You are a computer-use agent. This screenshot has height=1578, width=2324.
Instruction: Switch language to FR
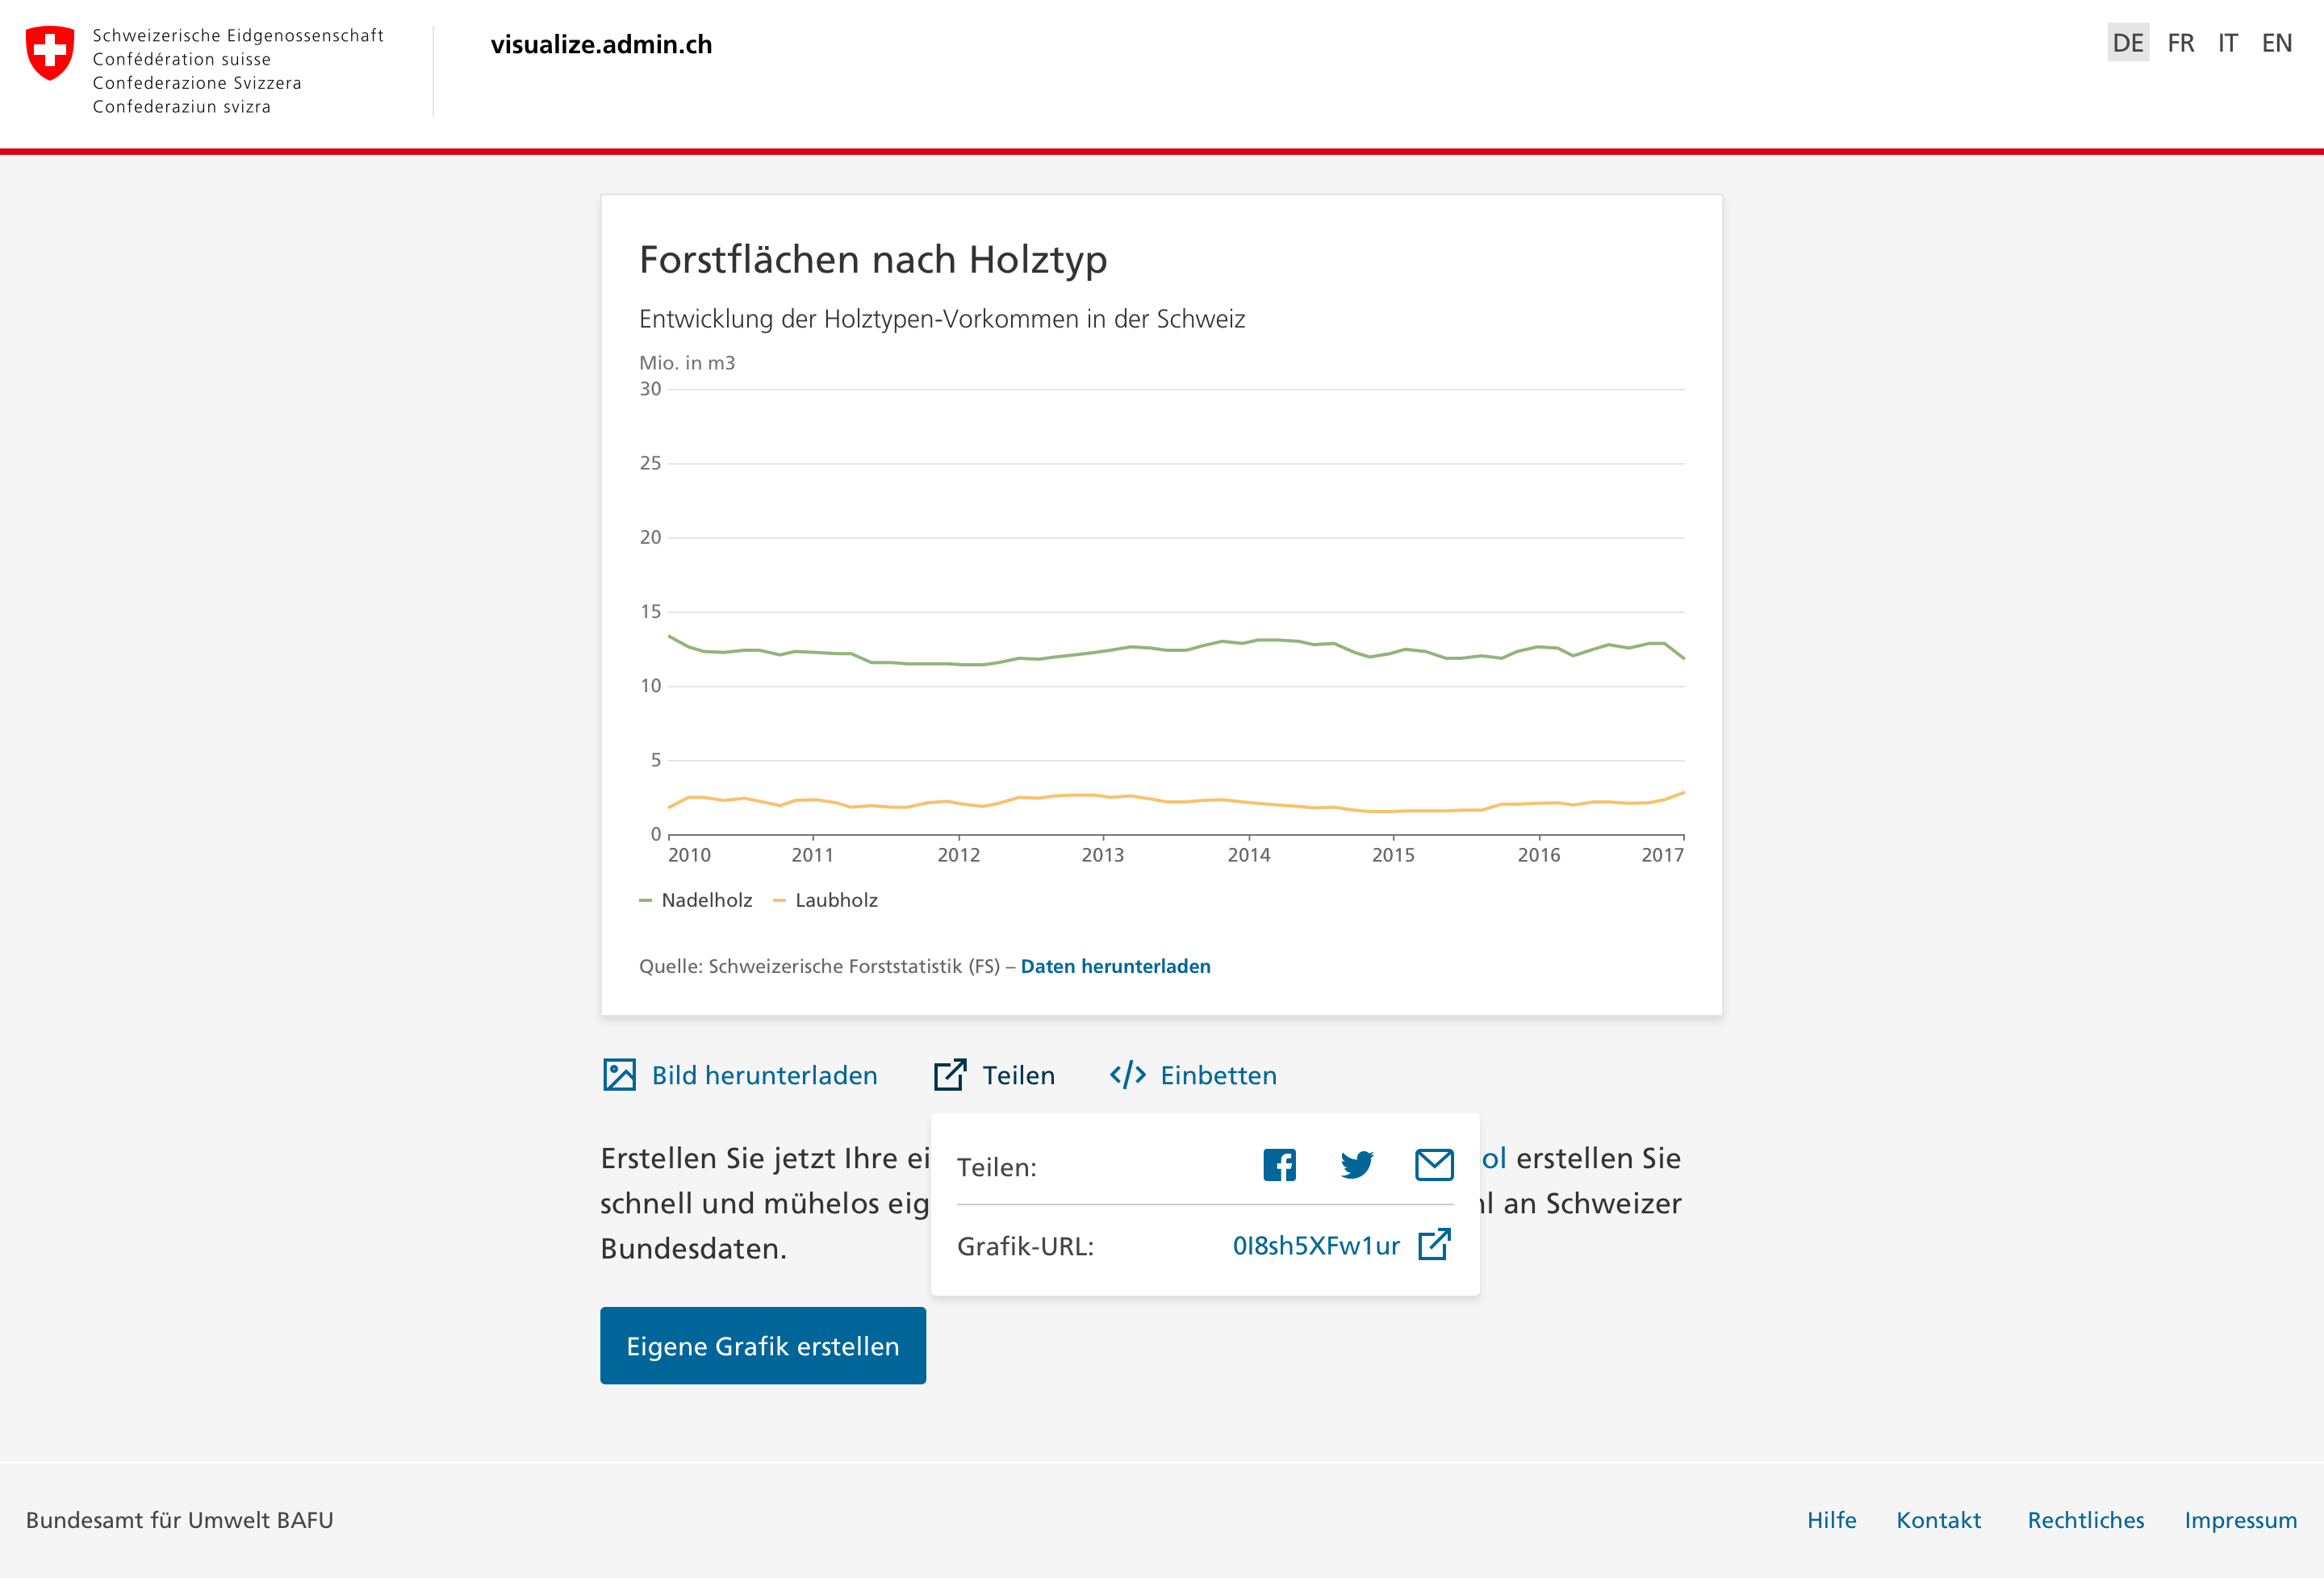(x=2180, y=43)
